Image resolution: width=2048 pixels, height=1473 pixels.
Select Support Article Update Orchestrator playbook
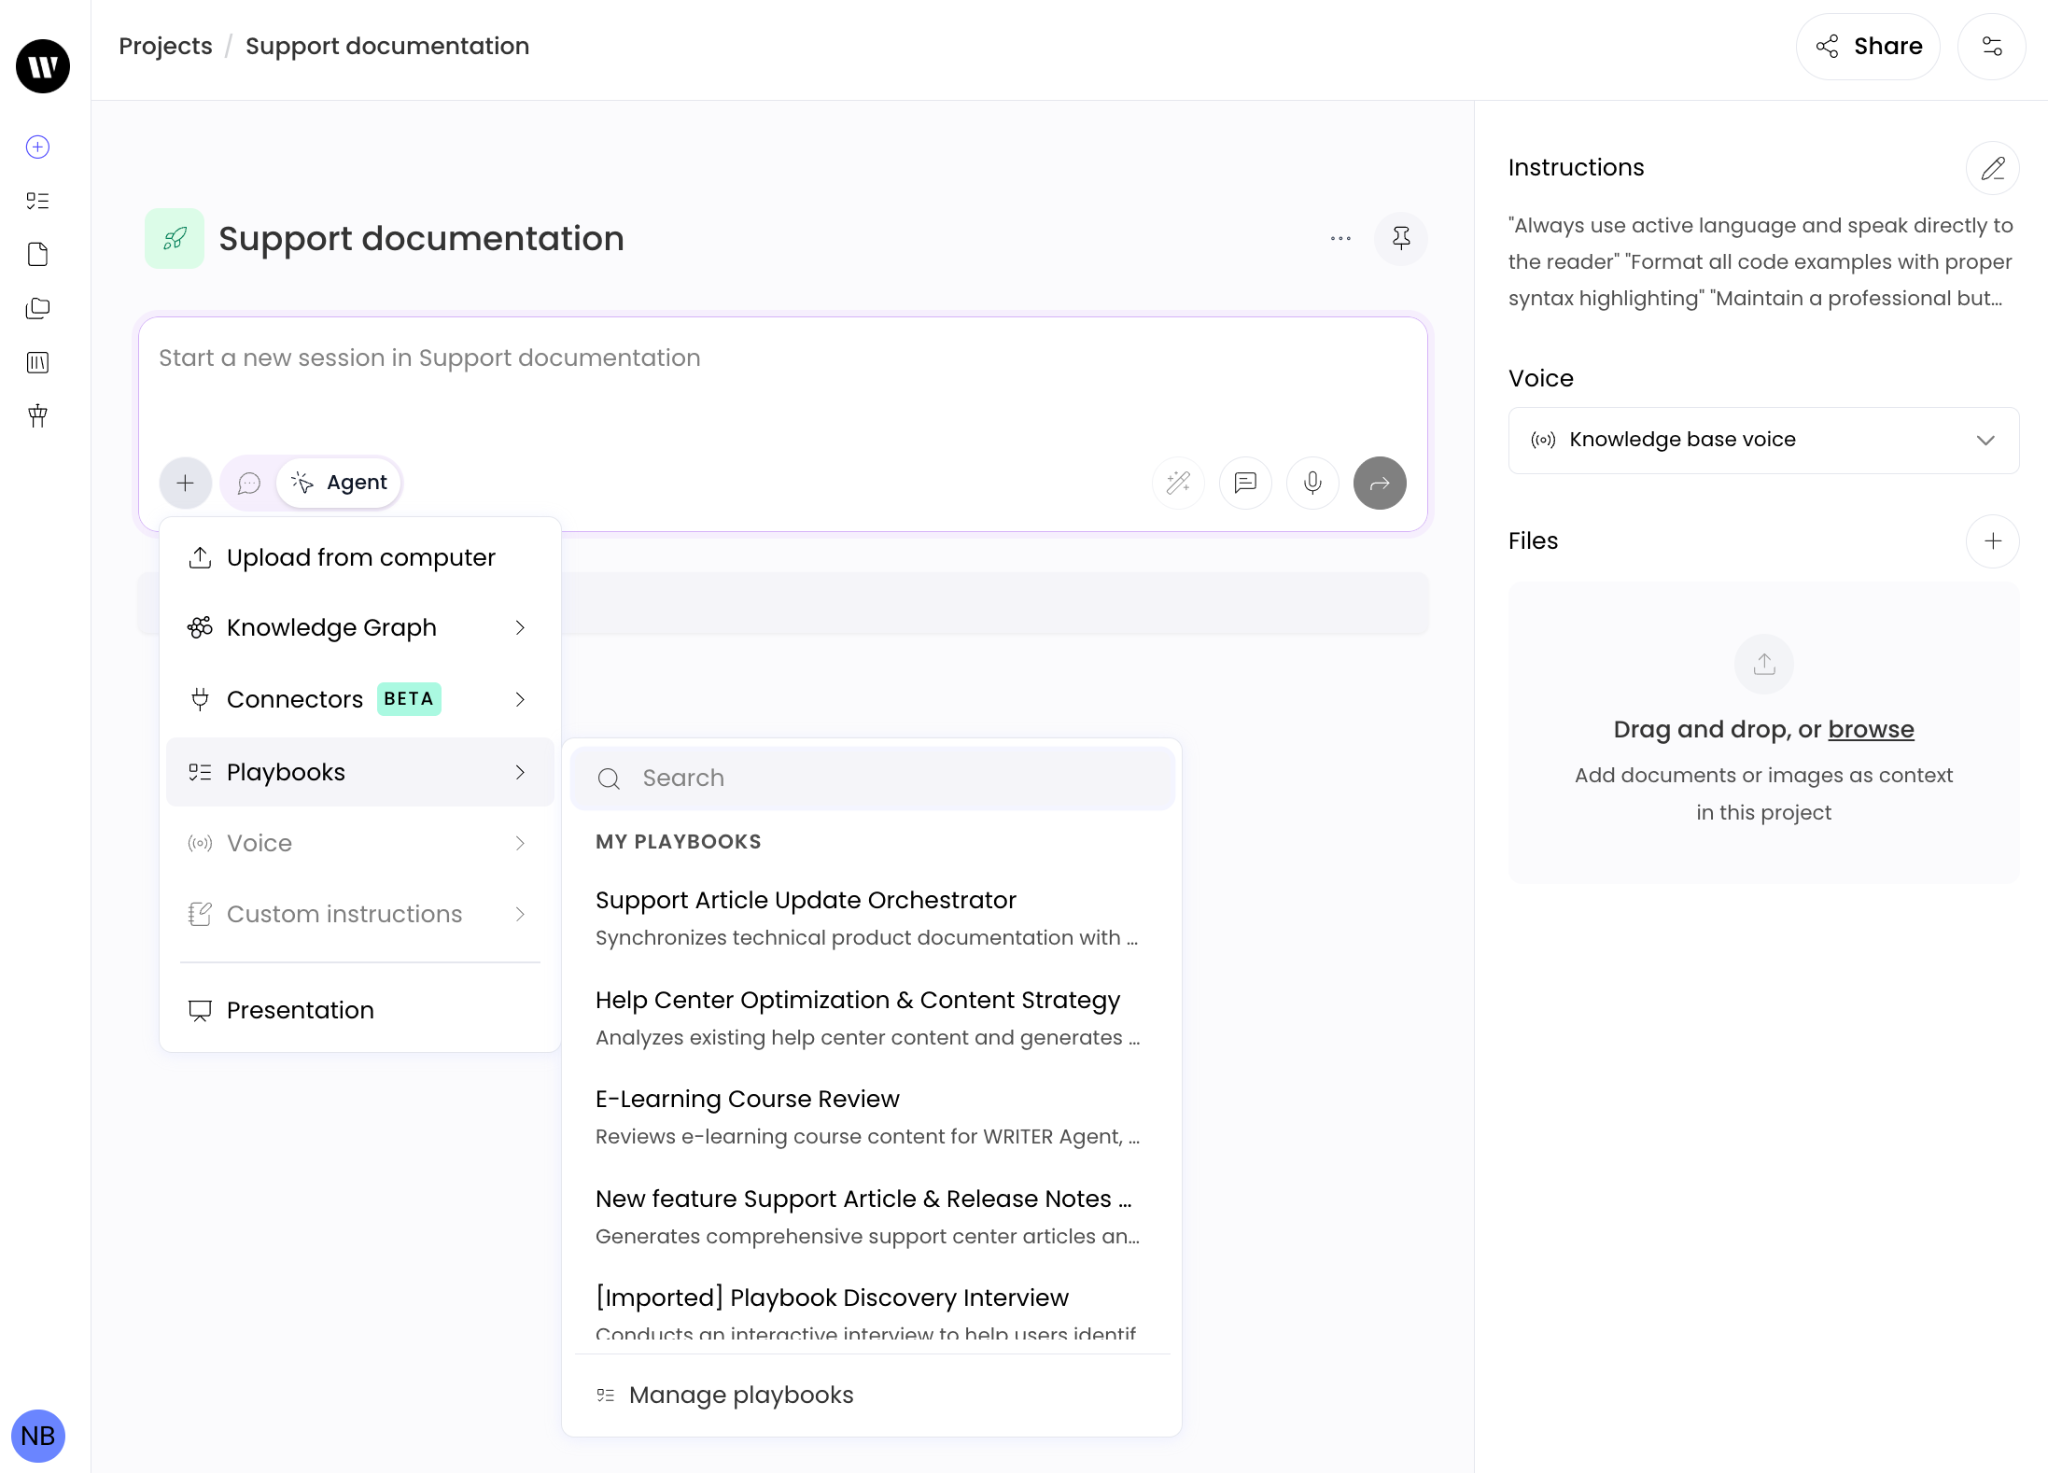[805, 900]
